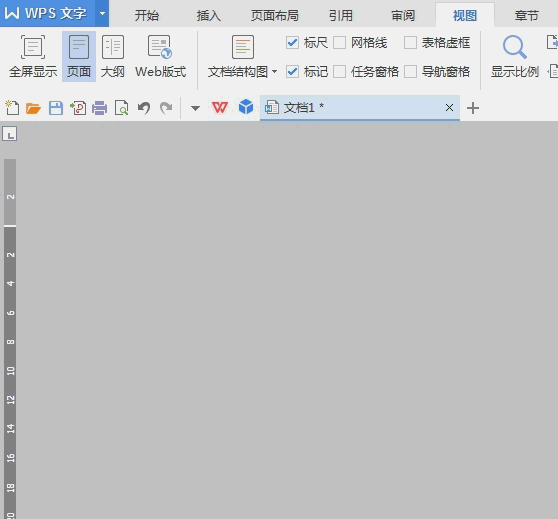Enable the Table gridlines checkbox (表格虚框)
The height and width of the screenshot is (519, 558).
[x=410, y=43]
